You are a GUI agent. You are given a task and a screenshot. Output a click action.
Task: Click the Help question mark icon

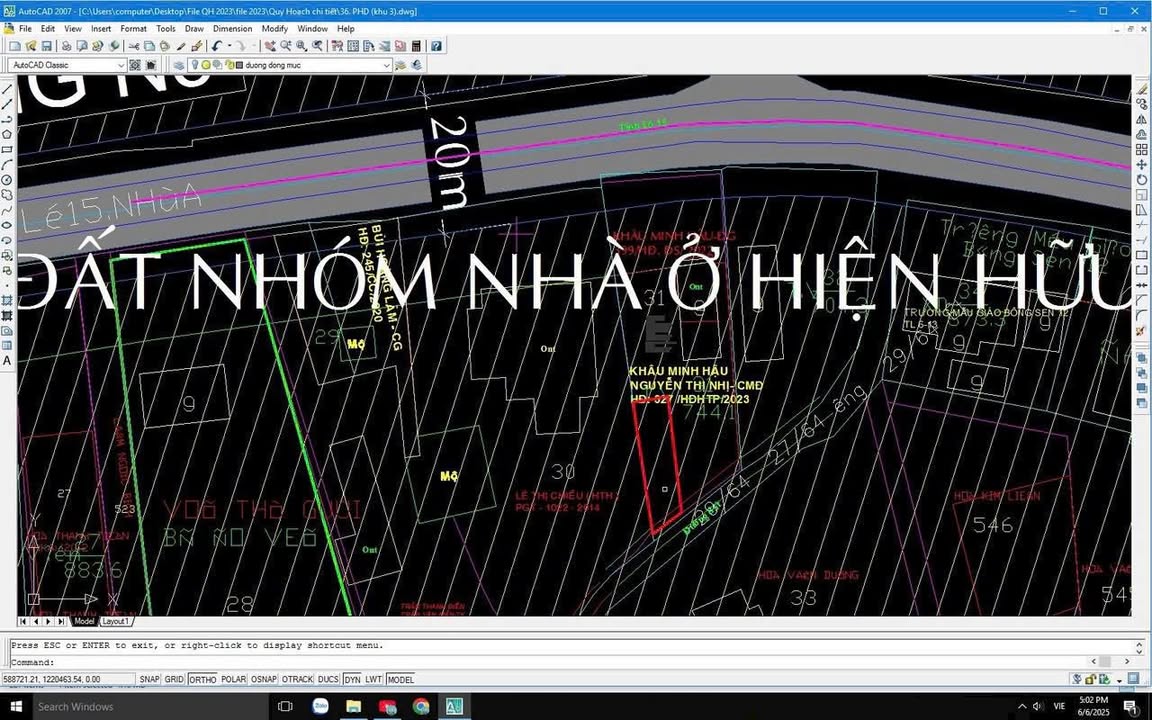pyautogui.click(x=437, y=46)
